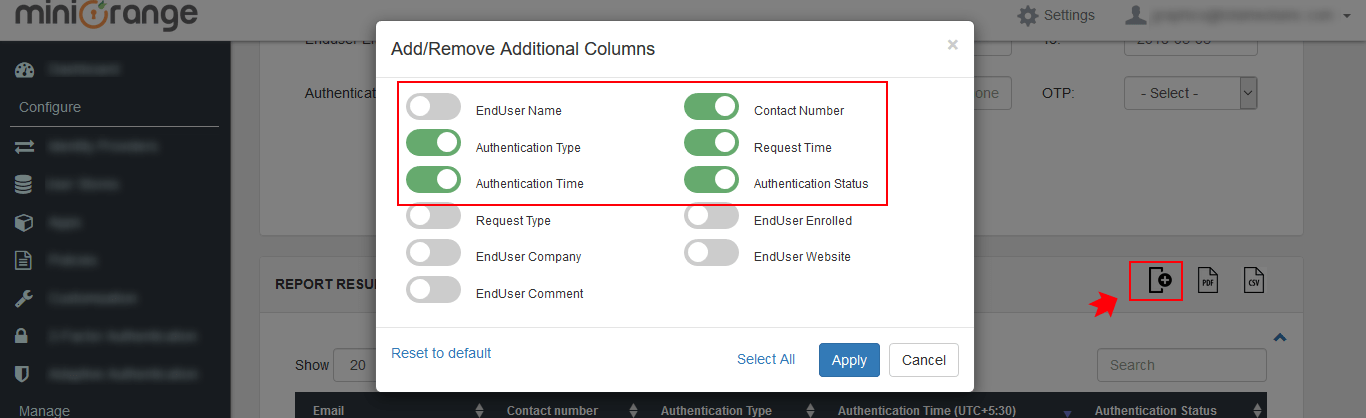
Task: Click the Adaptive Authentication shield icon
Action: pyautogui.click(x=24, y=374)
